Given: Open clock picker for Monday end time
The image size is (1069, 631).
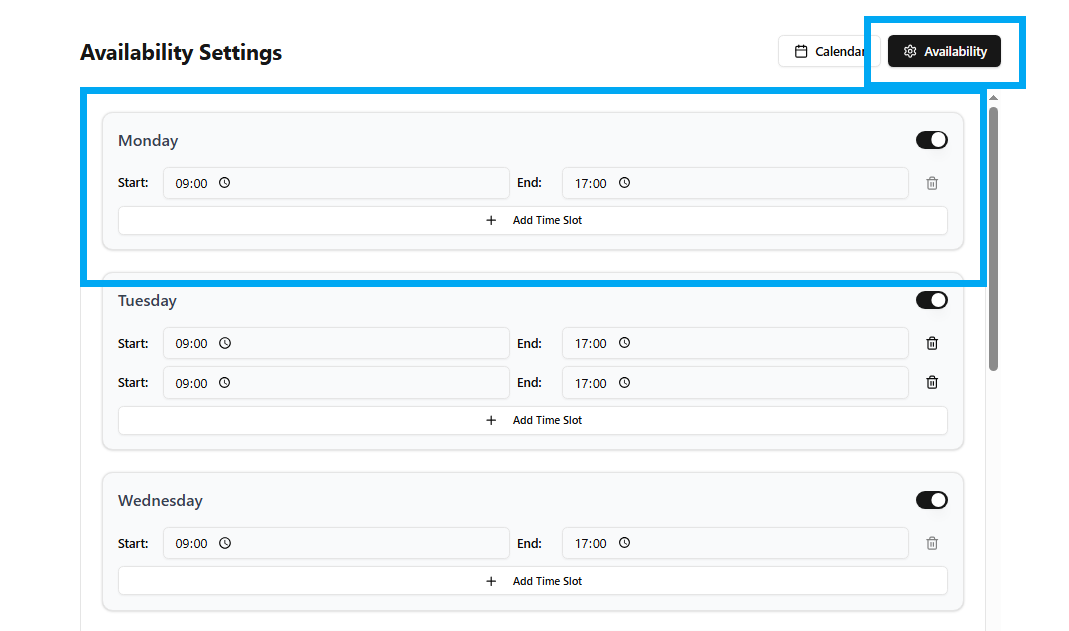Looking at the screenshot, I should (x=624, y=183).
